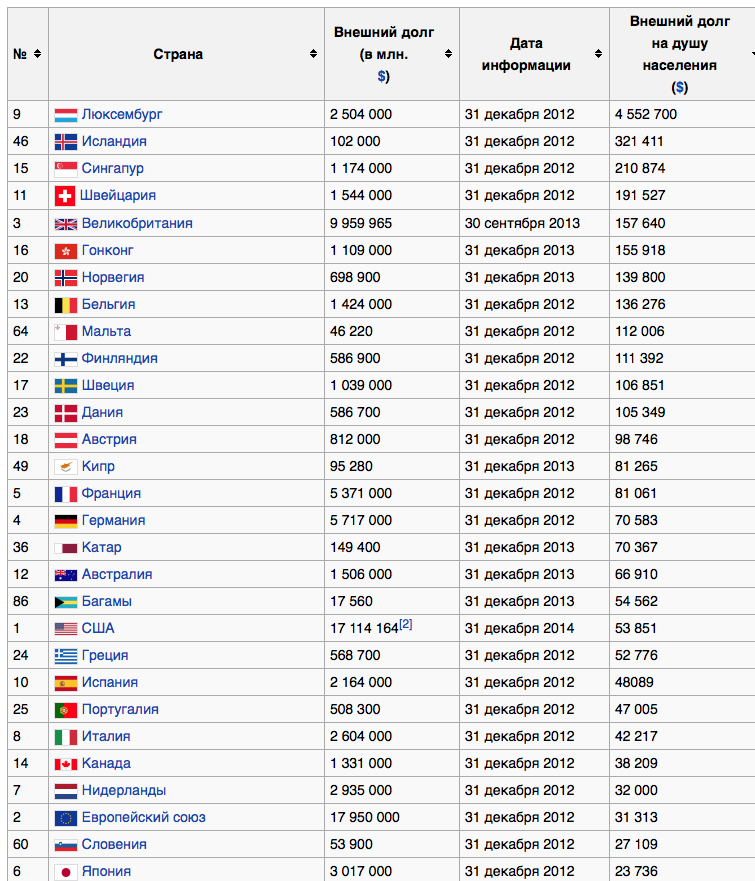The height and width of the screenshot is (881, 755).
Task: Click footnote reference [2] for США
Action: click(x=406, y=625)
